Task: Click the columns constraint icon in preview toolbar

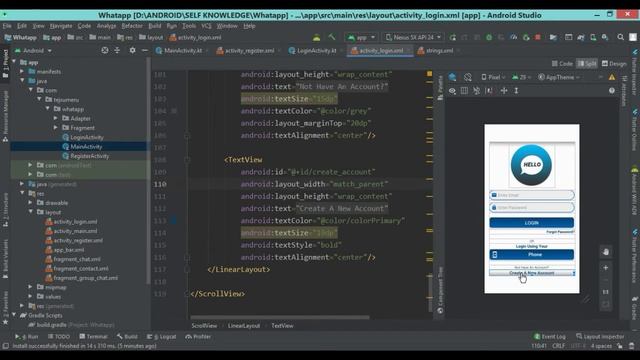Action: click(464, 91)
